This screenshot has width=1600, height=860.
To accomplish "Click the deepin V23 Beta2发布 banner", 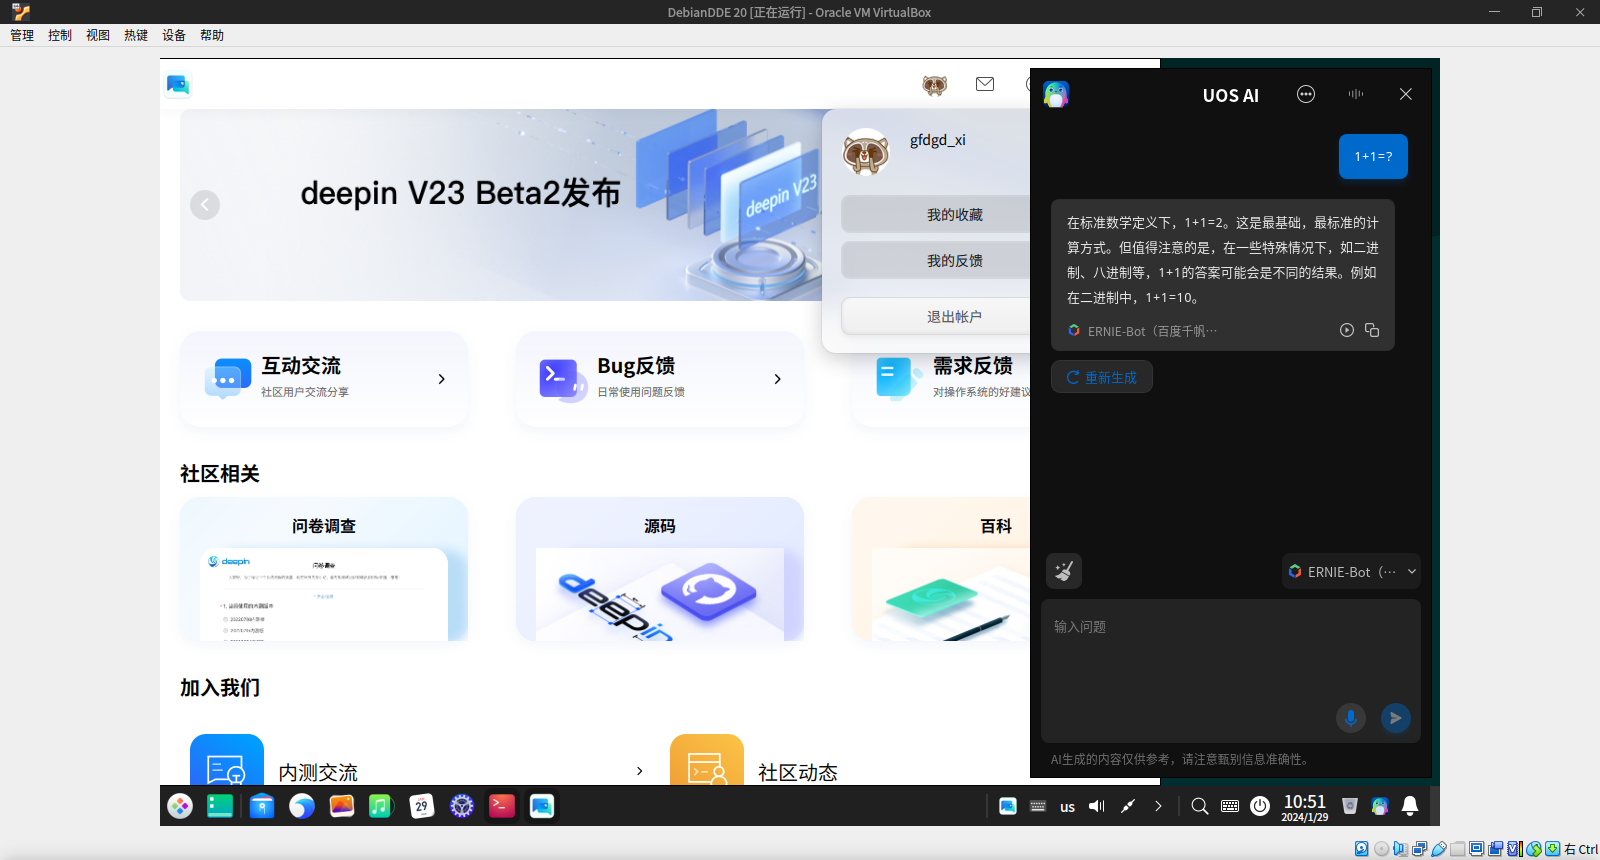I will click(500, 205).
